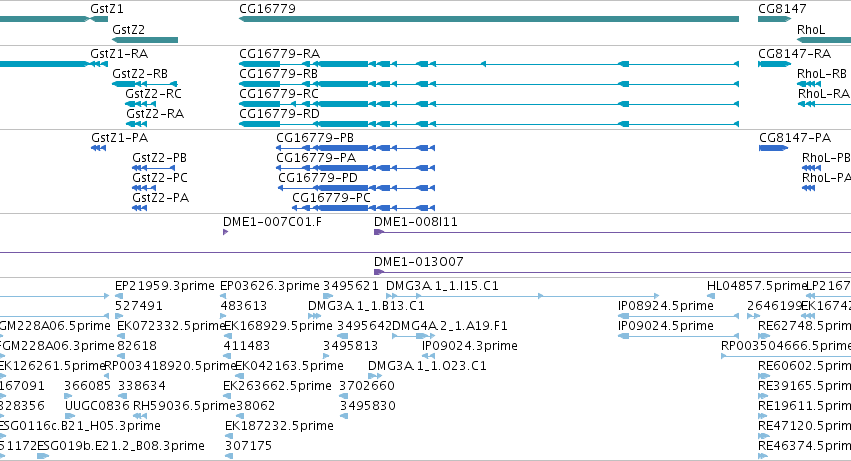This screenshot has width=851, height=461.
Task: Select DMG3A.1_1.O23.C1 feature label
Action: (427, 366)
